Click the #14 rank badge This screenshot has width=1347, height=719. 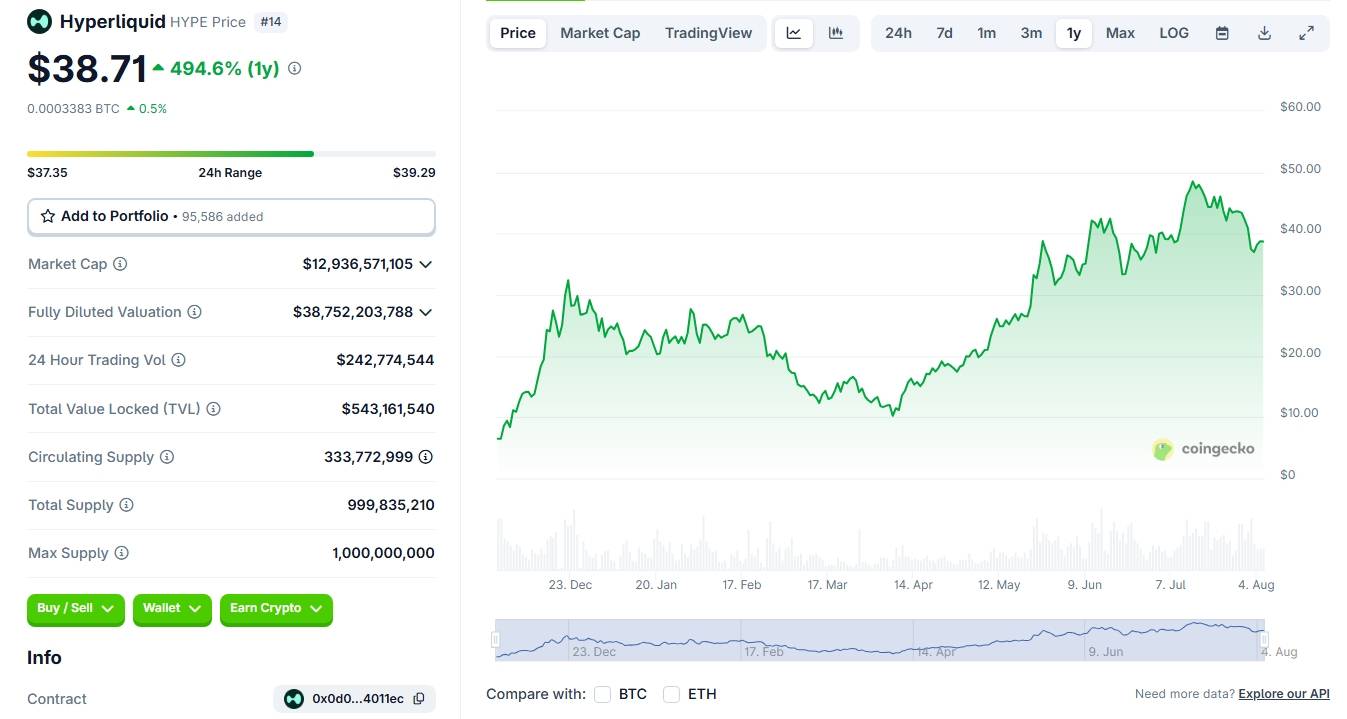(270, 21)
